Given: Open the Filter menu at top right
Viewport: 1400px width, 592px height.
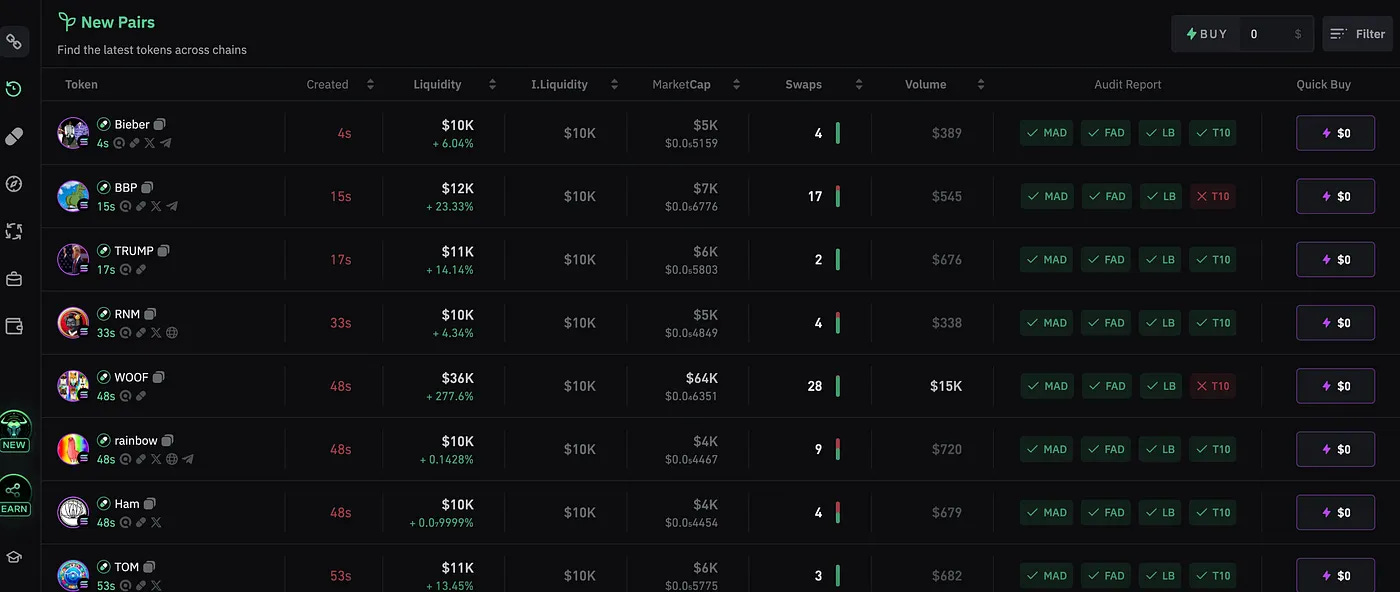Looking at the screenshot, I should tap(1357, 33).
